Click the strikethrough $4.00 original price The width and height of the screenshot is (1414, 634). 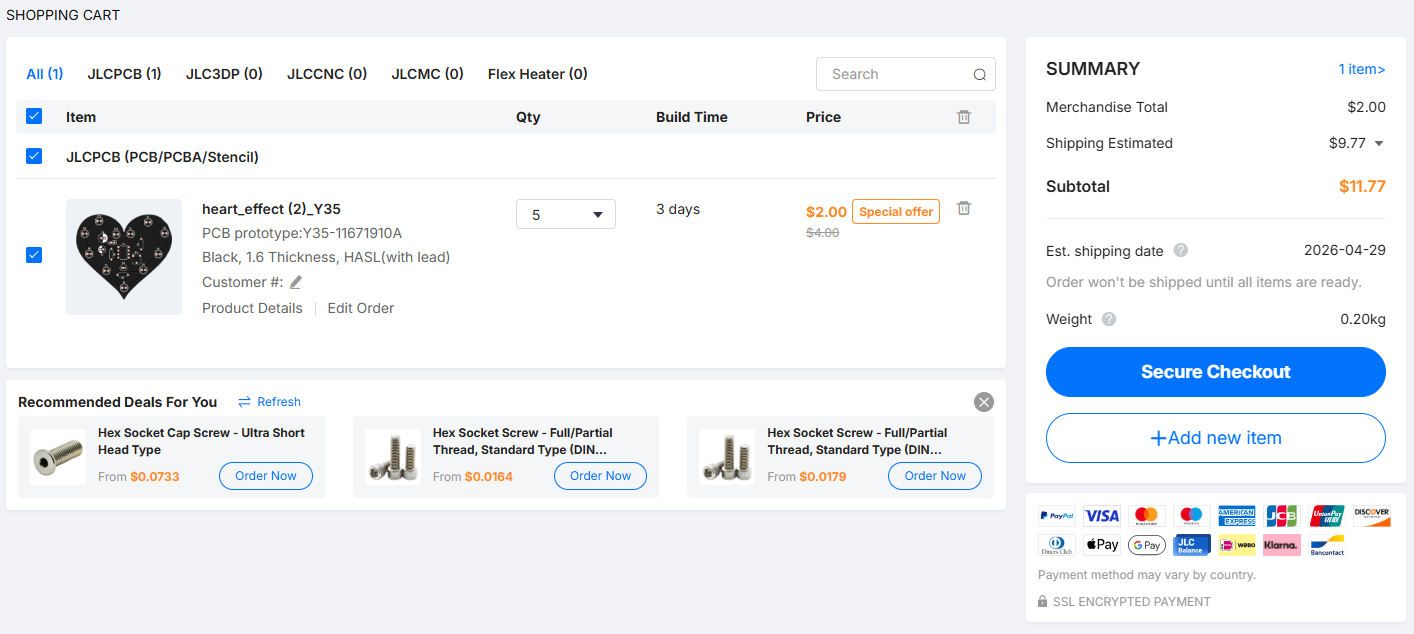coord(823,232)
